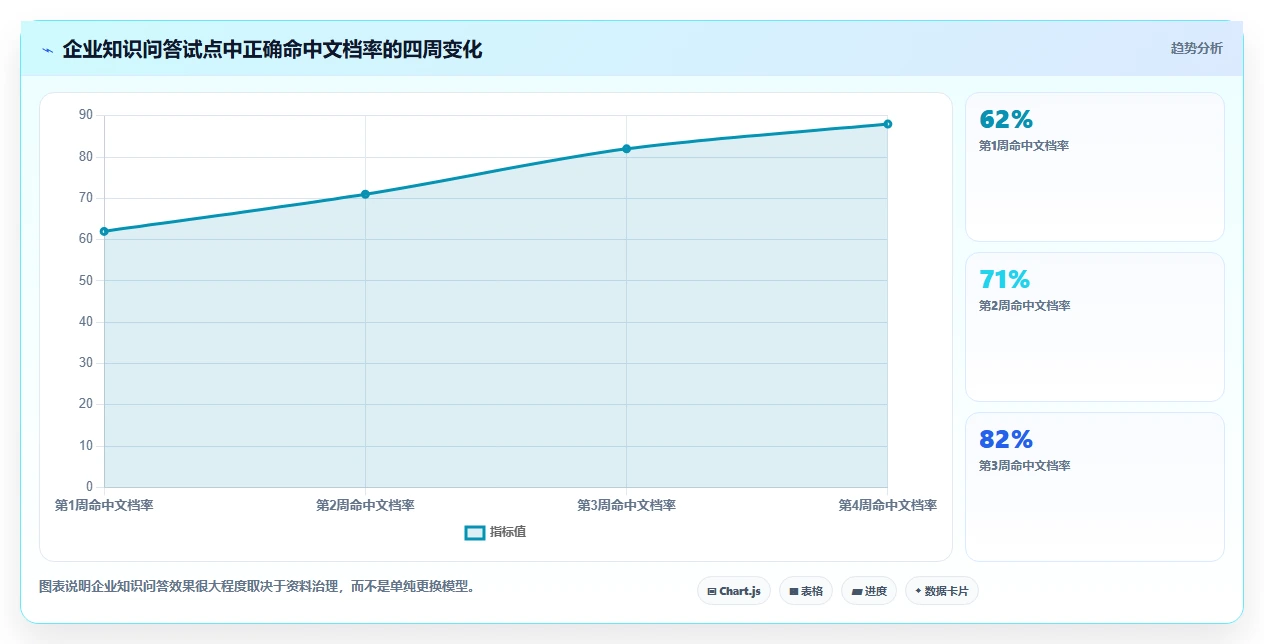The image size is (1264, 644).
Task: Select the 82% value in third card
Action: pyautogui.click(x=1006, y=440)
